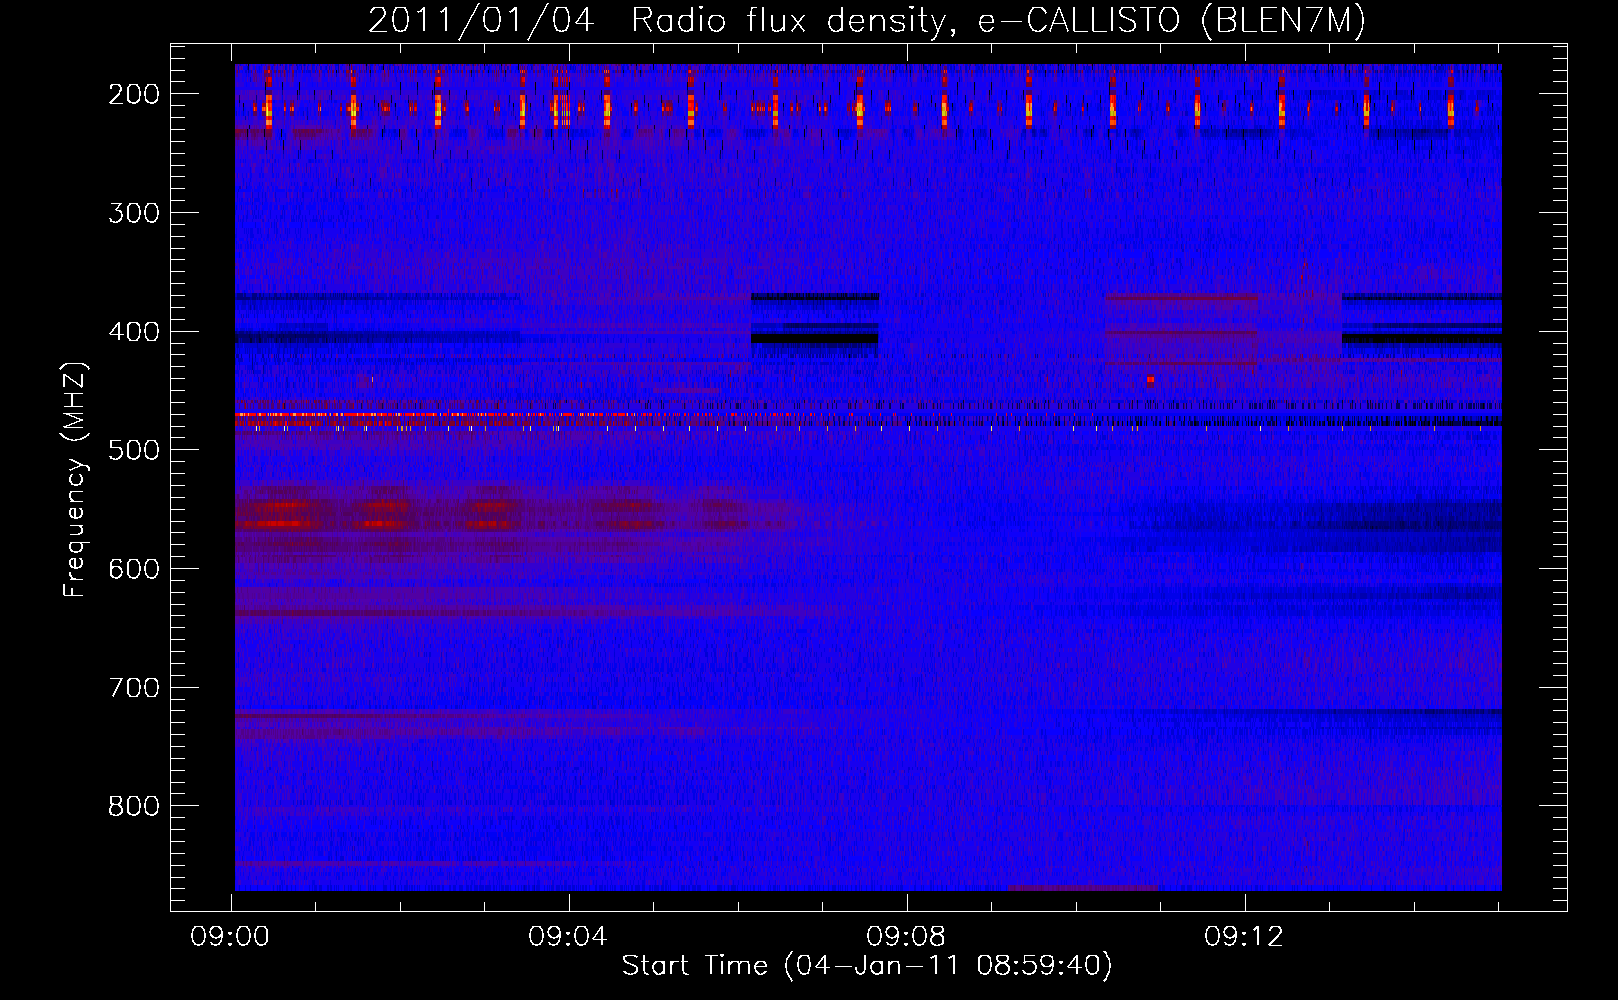Click the 09:00 time tick label
1618x1000 pixels.
(230, 937)
